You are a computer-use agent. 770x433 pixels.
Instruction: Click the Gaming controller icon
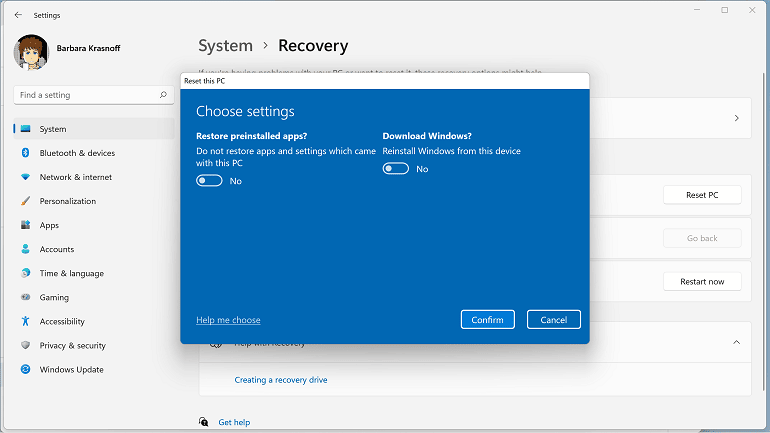tap(26, 297)
